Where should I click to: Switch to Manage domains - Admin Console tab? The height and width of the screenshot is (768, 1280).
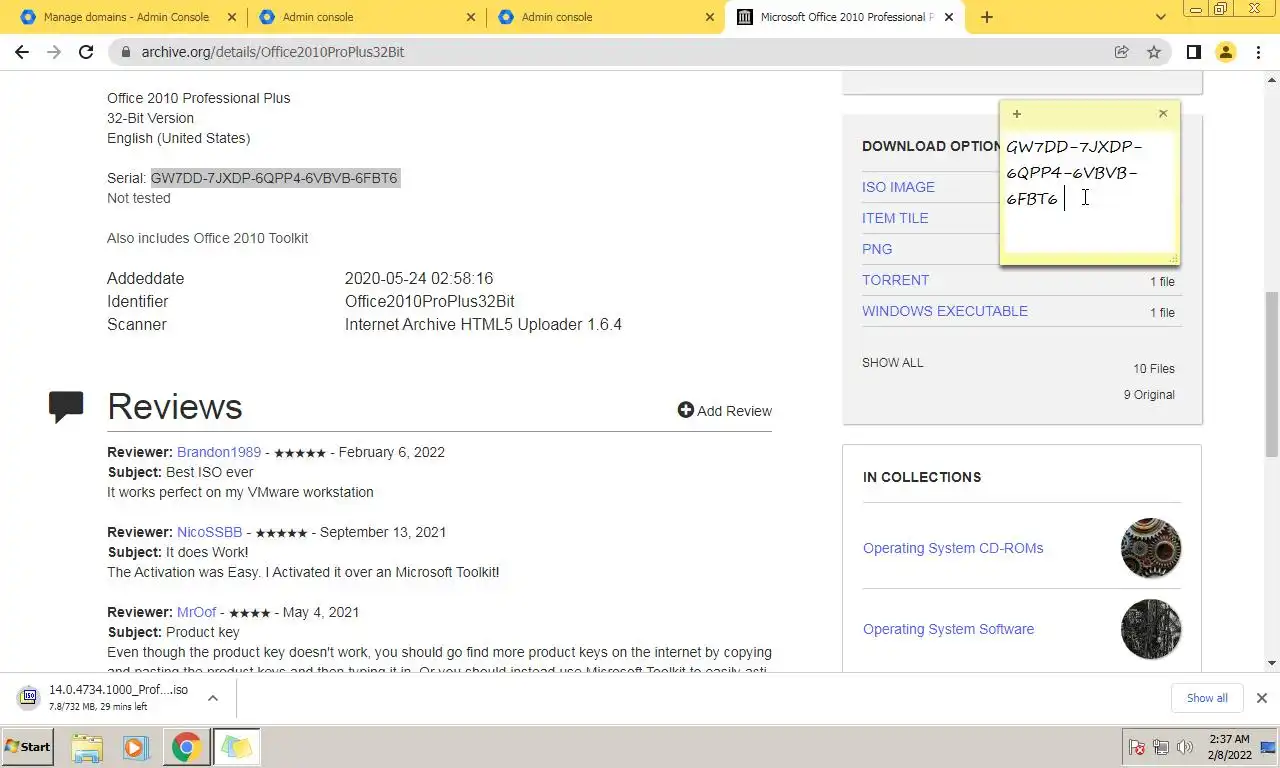click(x=124, y=17)
